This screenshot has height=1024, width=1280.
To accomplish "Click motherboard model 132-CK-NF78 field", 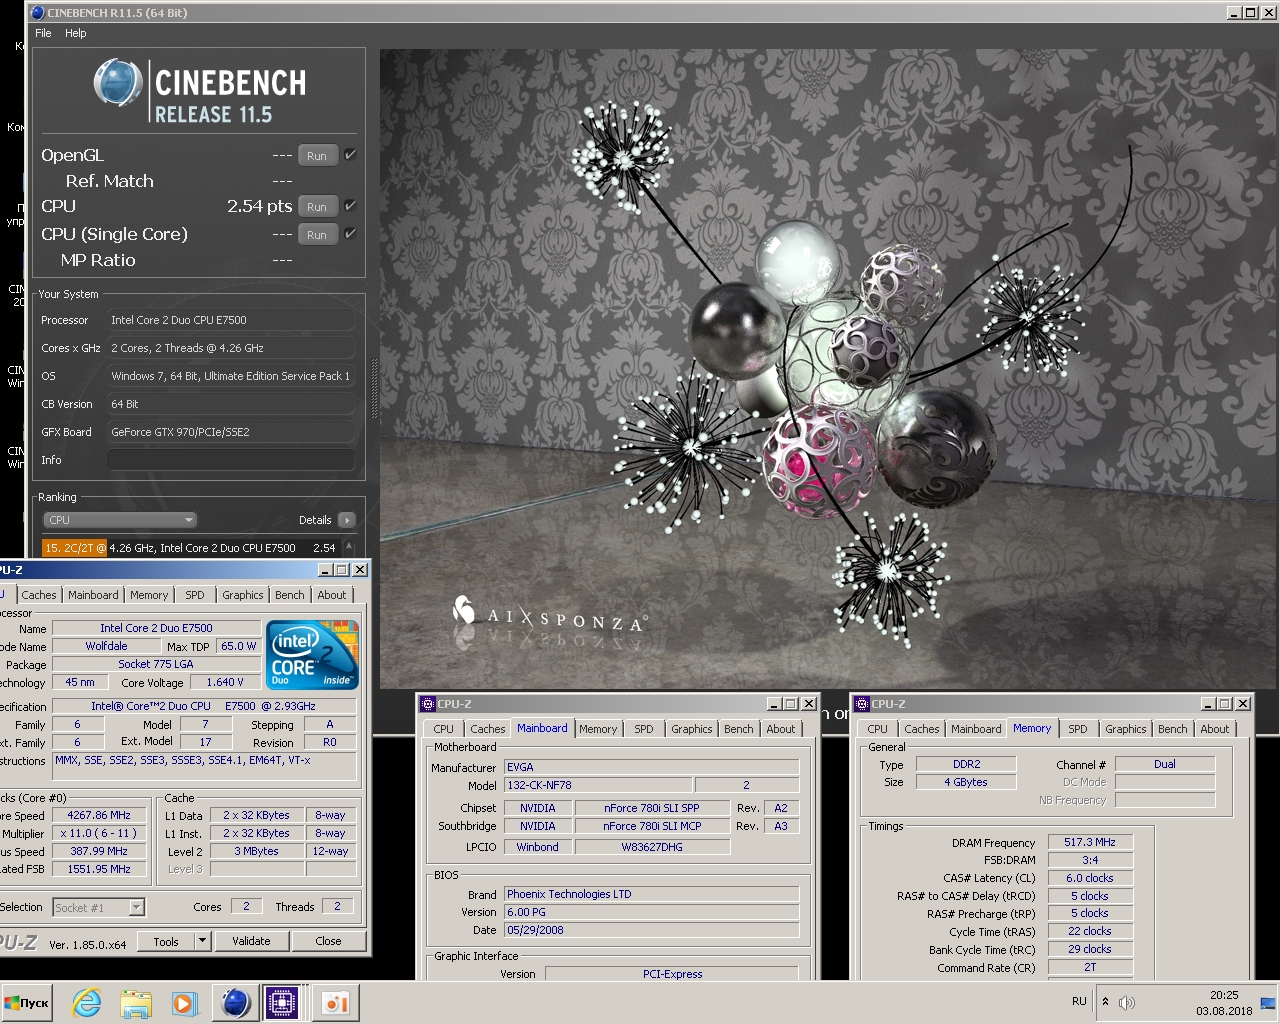I will pyautogui.click(x=598, y=785).
